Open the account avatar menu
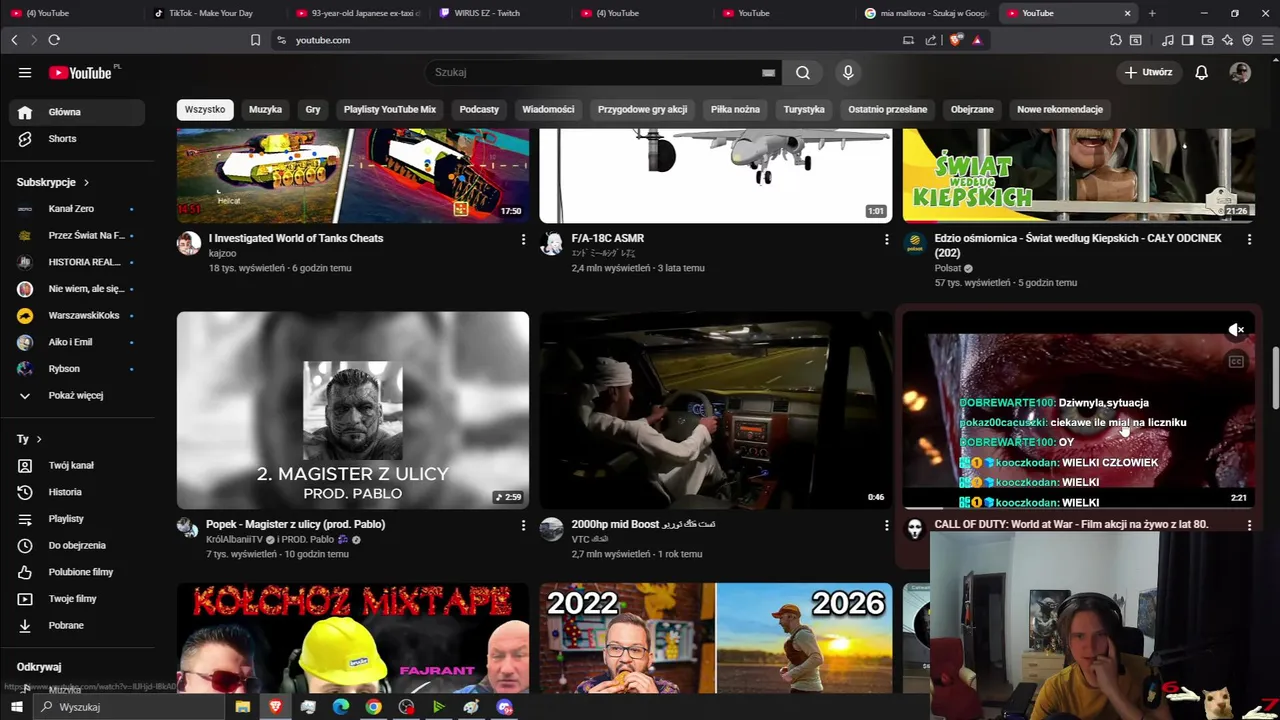 click(1240, 72)
